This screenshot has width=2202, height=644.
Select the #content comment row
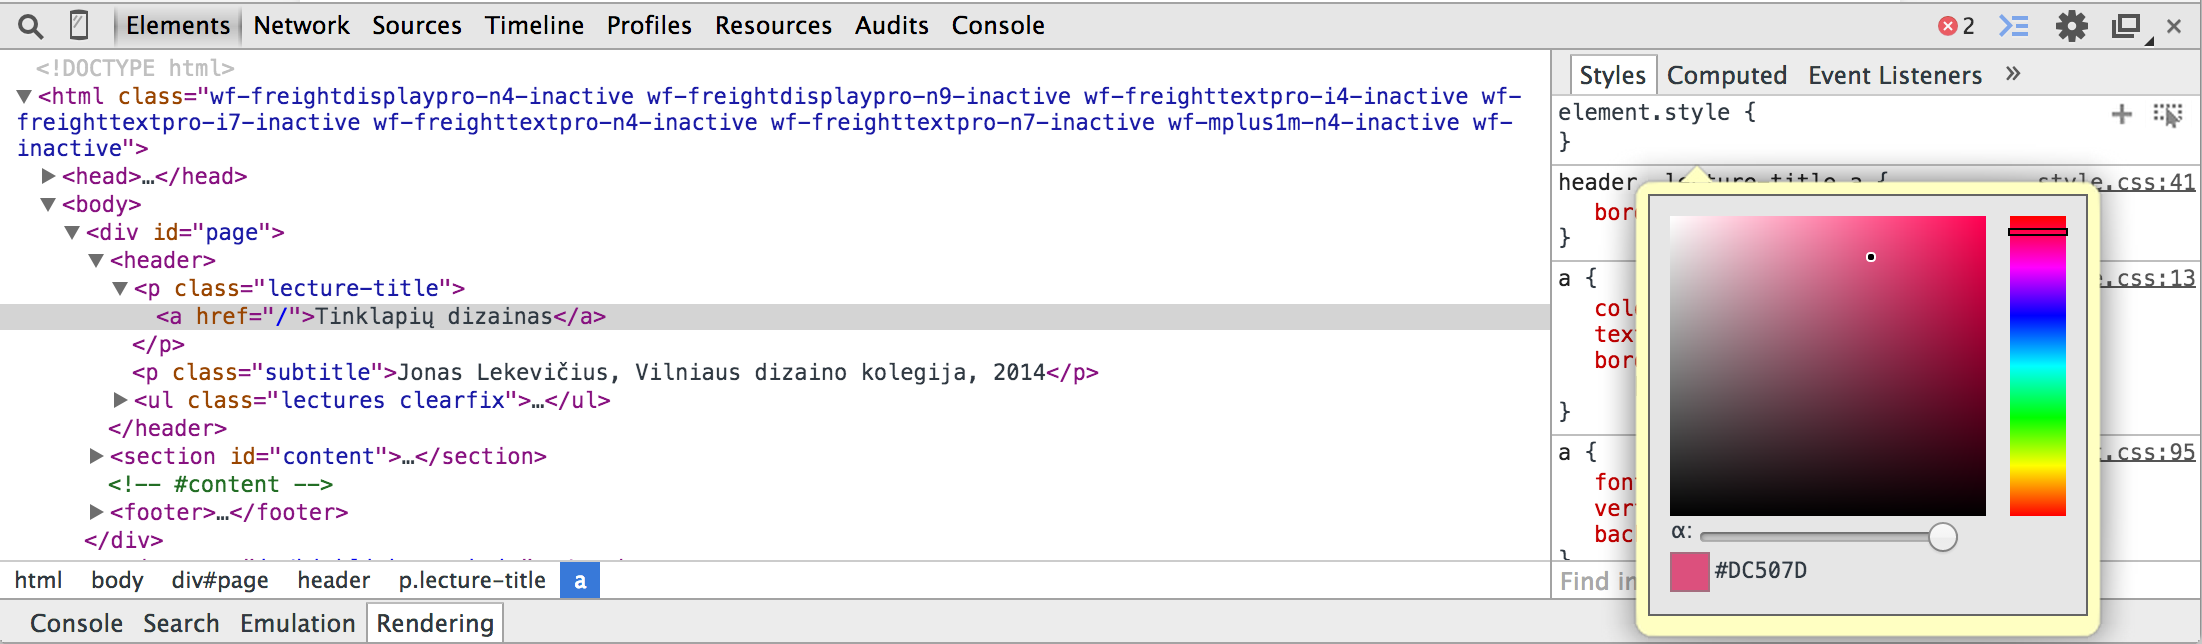[221, 485]
